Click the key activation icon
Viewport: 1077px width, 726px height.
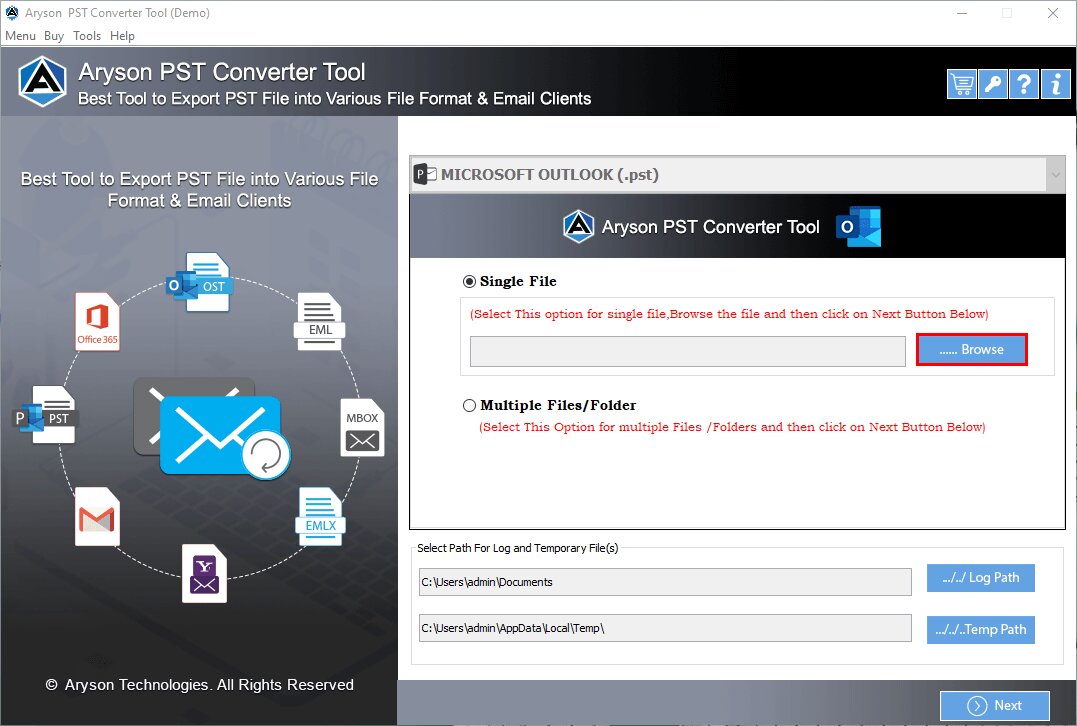coord(993,84)
